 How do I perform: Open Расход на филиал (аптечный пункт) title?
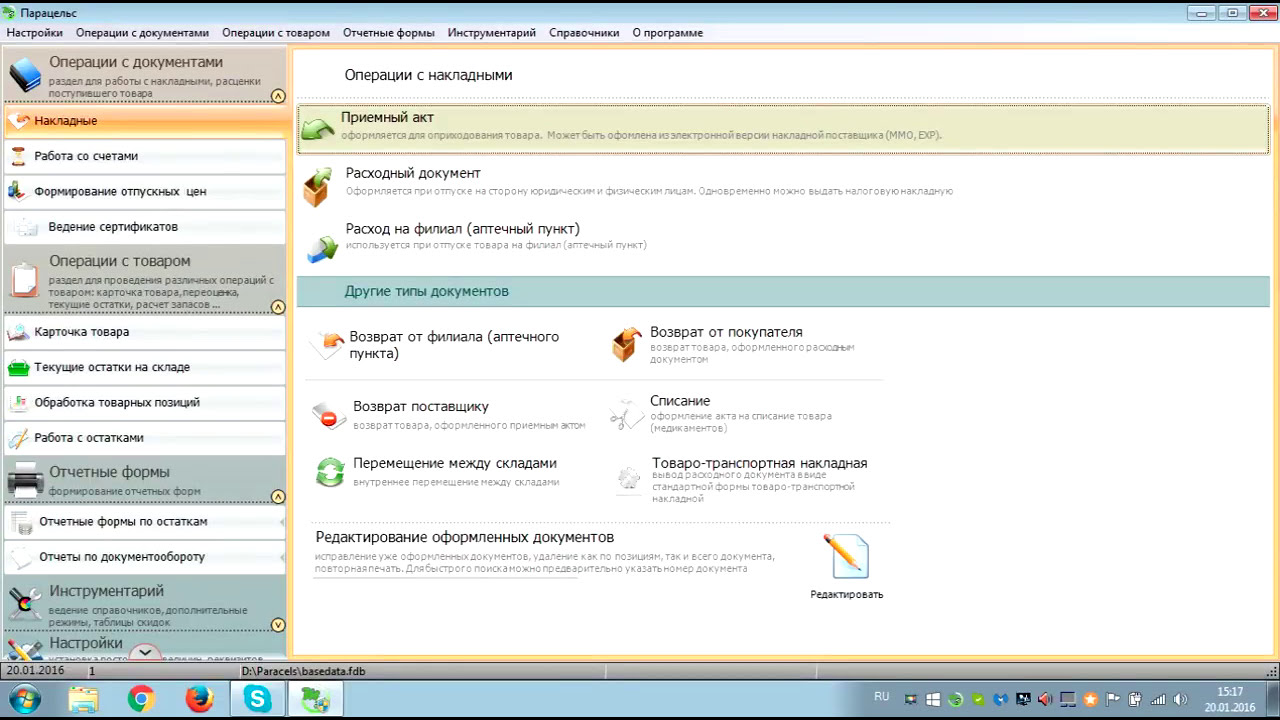pos(463,229)
